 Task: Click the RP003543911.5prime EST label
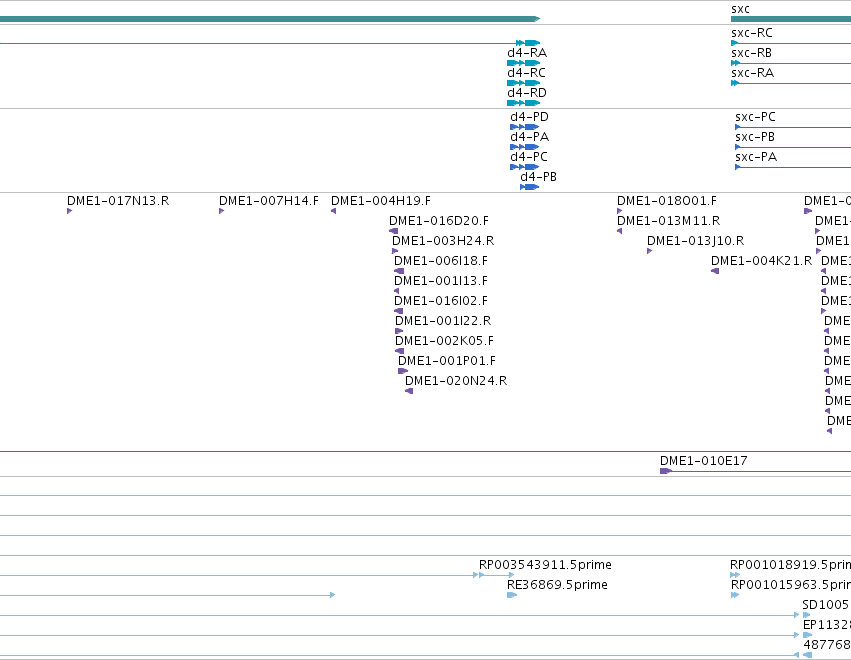[x=545, y=565]
